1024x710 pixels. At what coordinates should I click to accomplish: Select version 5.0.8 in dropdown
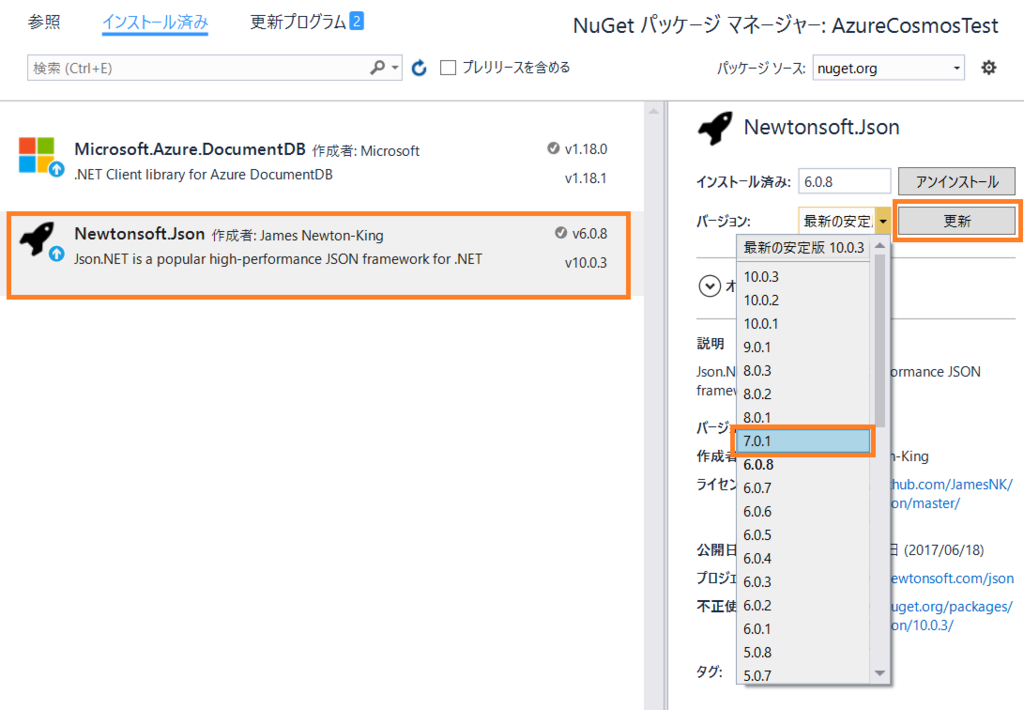click(x=803, y=653)
